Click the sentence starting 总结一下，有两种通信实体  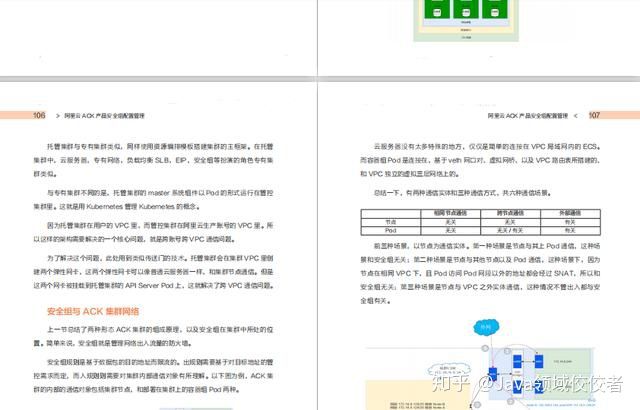tap(463, 193)
